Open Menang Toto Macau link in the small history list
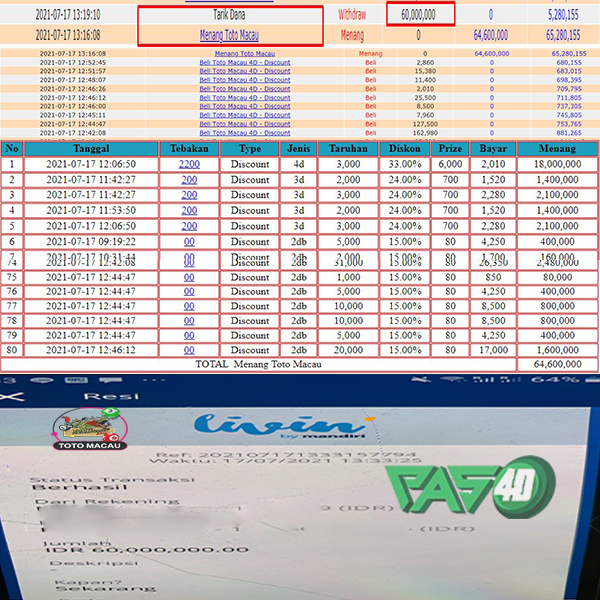This screenshot has width=600, height=600. [x=245, y=54]
